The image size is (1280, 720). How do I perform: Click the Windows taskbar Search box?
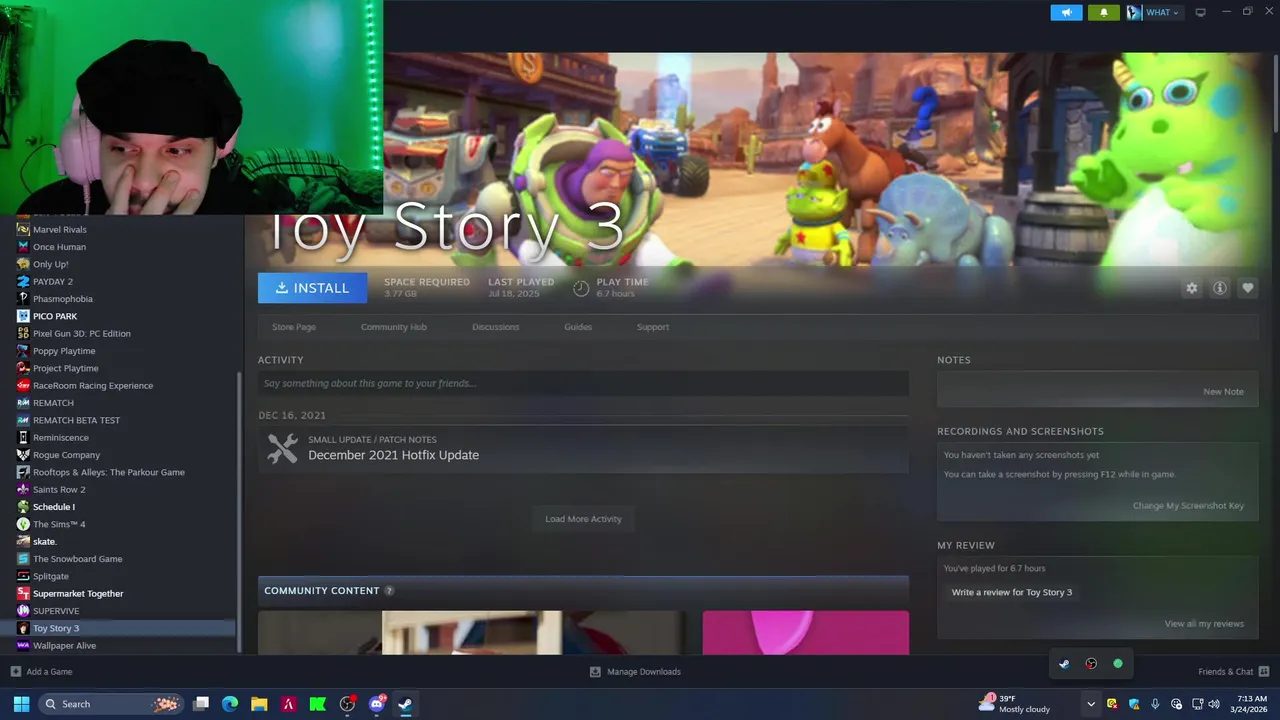(x=110, y=704)
